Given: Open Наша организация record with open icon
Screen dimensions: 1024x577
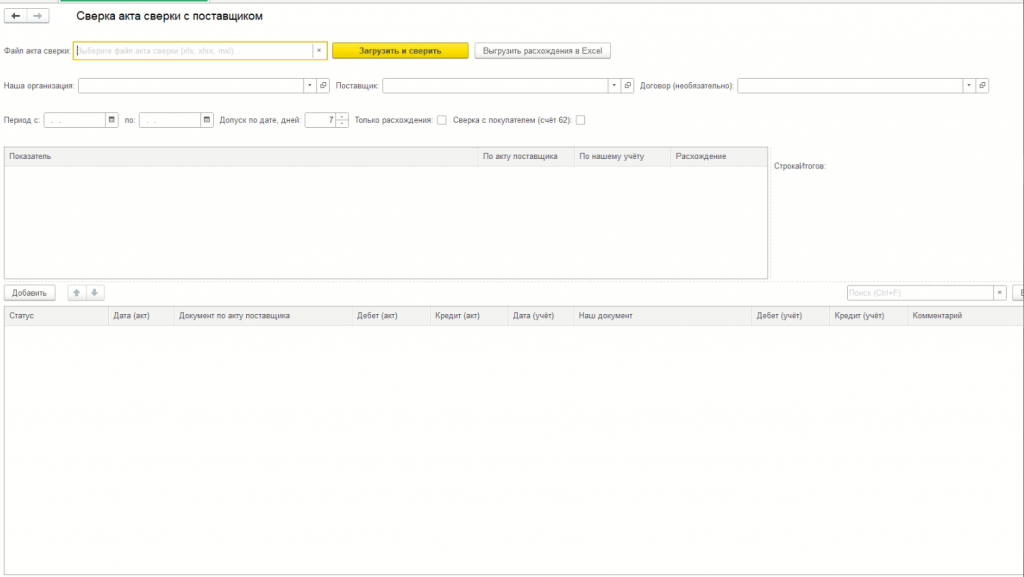Looking at the screenshot, I should pos(323,86).
